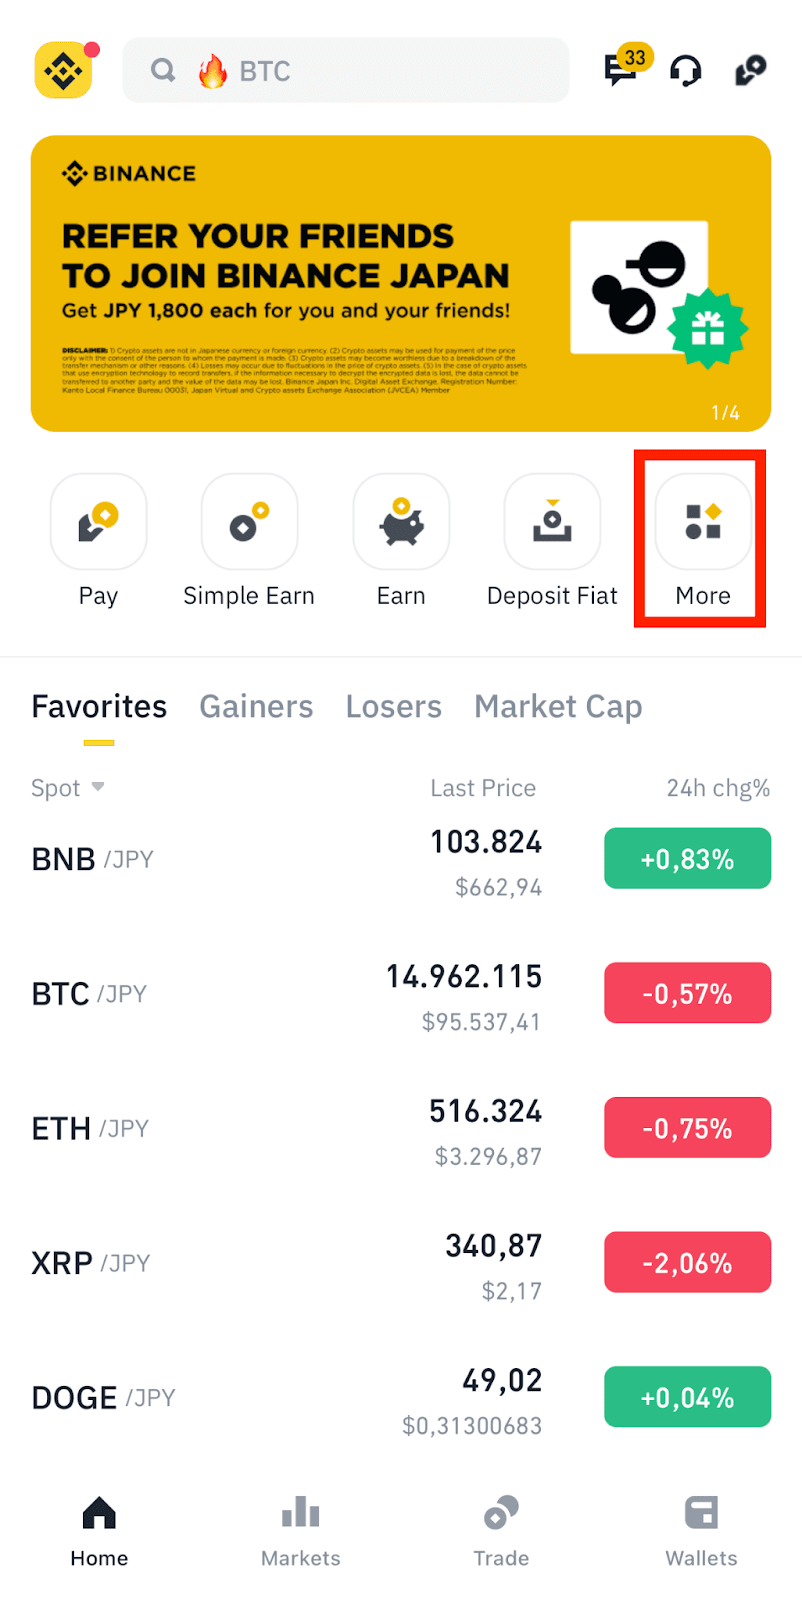Tap the Pay icon
The height and width of the screenshot is (1600, 802).
pyautogui.click(x=98, y=521)
